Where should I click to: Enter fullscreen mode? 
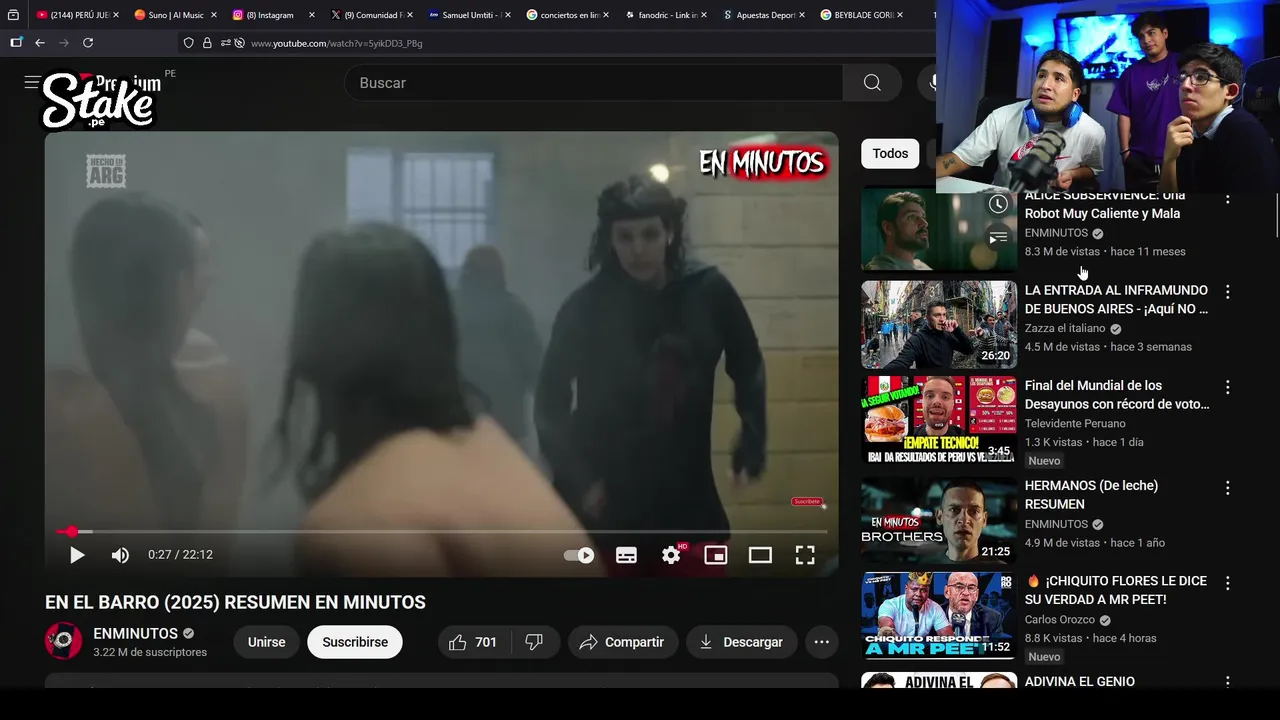(x=805, y=555)
